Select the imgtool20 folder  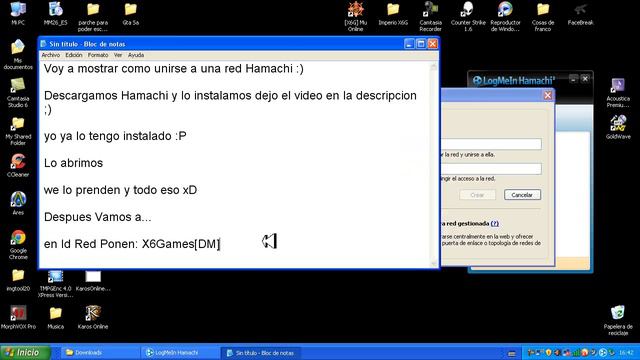pos(18,280)
